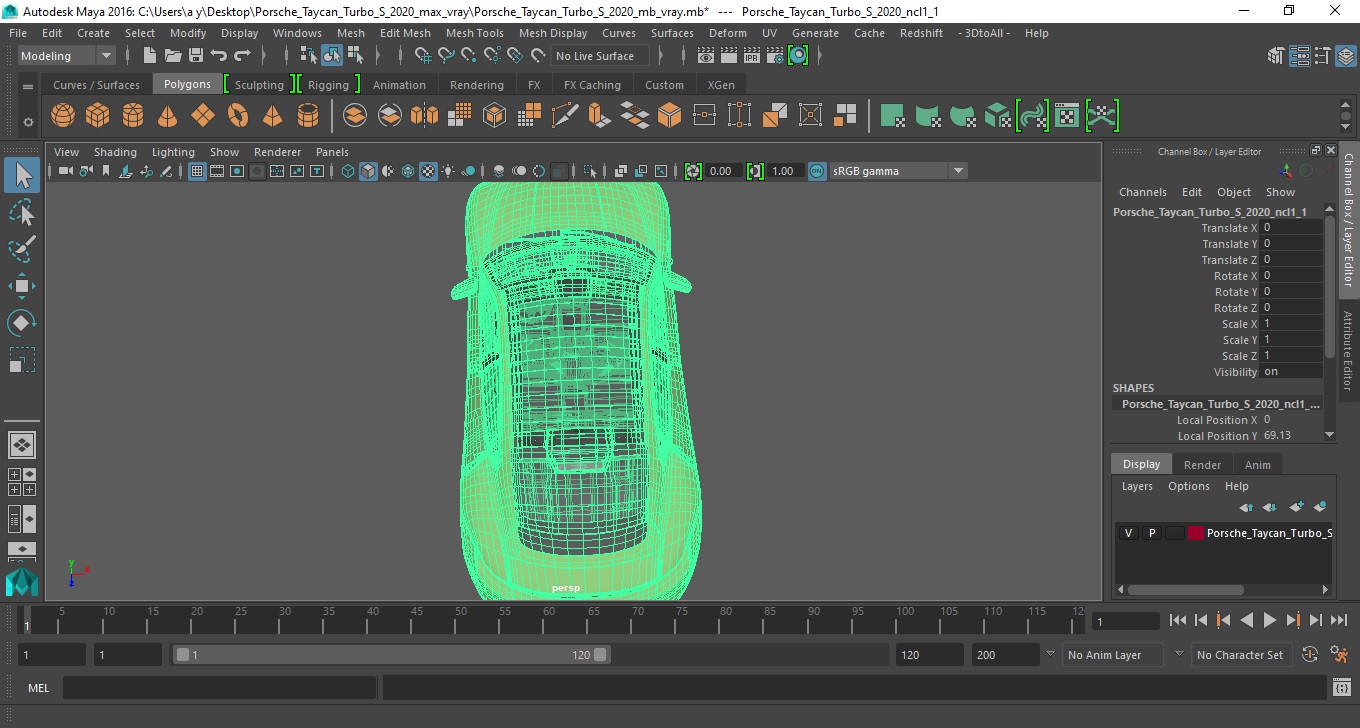The width and height of the screenshot is (1360, 728).
Task: Create a polygon pyramid from the shelf
Action: pyautogui.click(x=273, y=116)
